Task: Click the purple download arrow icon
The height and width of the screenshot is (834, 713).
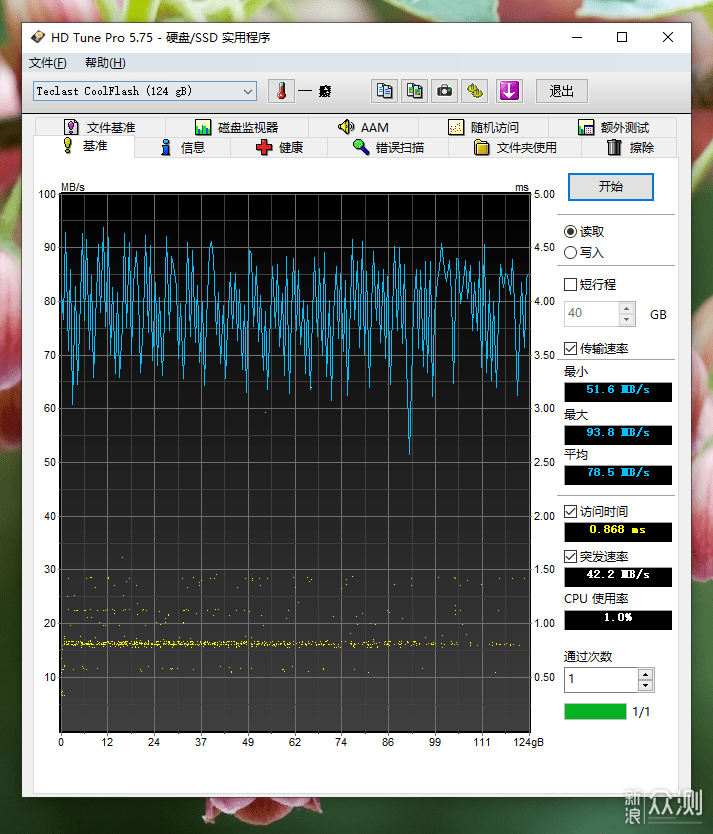Action: coord(509,91)
